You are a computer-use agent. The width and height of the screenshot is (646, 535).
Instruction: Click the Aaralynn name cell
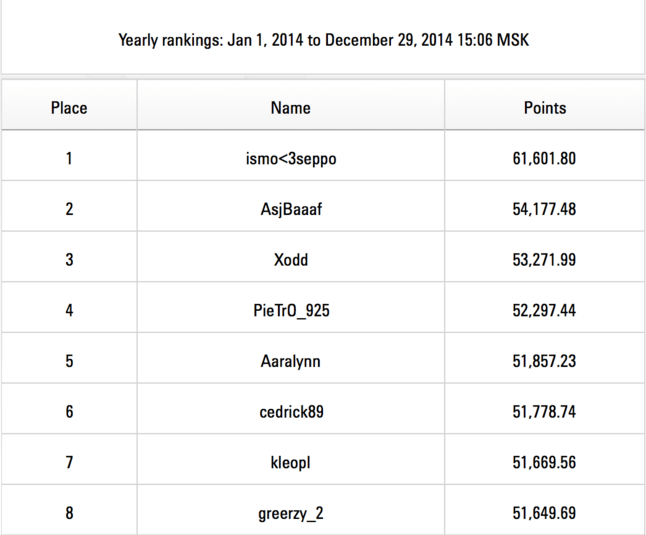(x=290, y=362)
